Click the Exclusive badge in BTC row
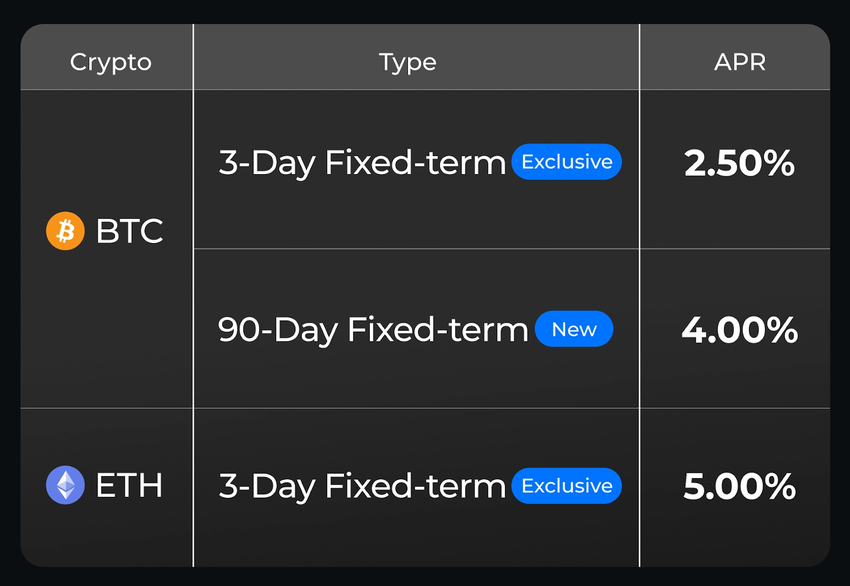 pyautogui.click(x=566, y=162)
